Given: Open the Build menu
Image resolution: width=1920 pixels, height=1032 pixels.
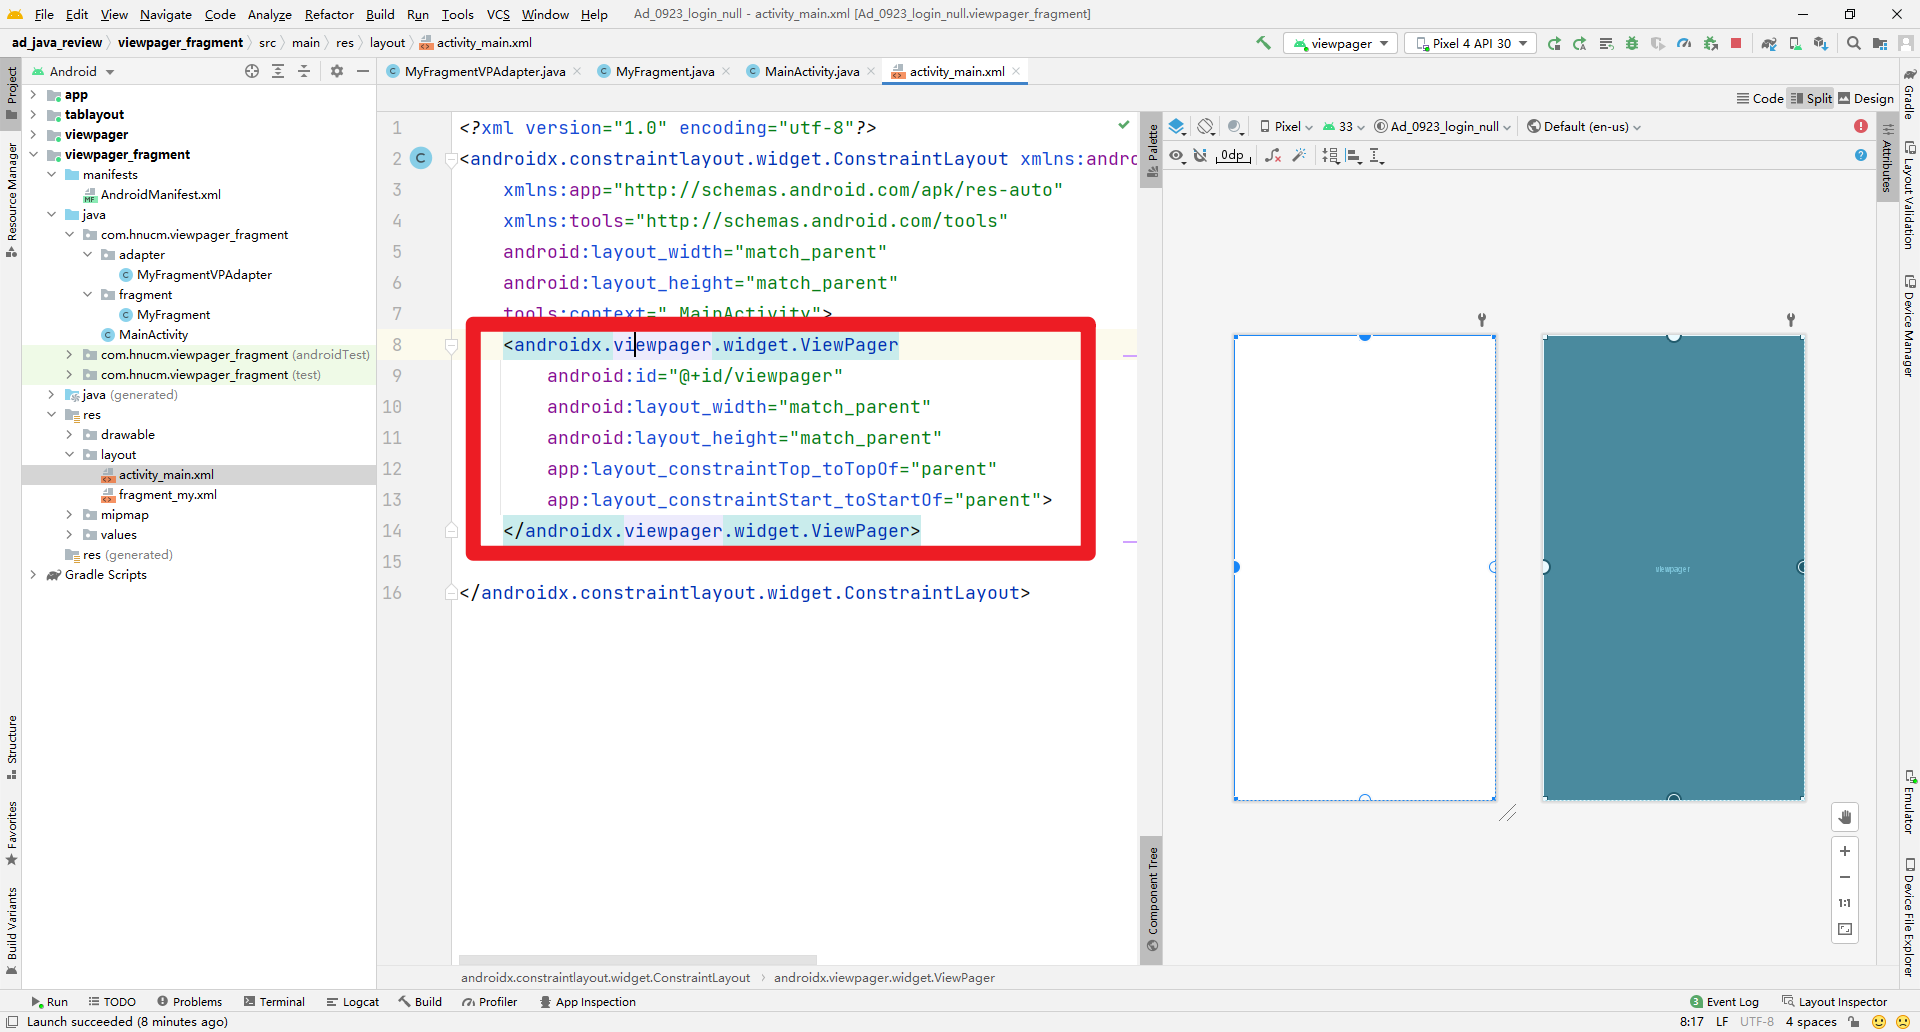Looking at the screenshot, I should coord(380,14).
